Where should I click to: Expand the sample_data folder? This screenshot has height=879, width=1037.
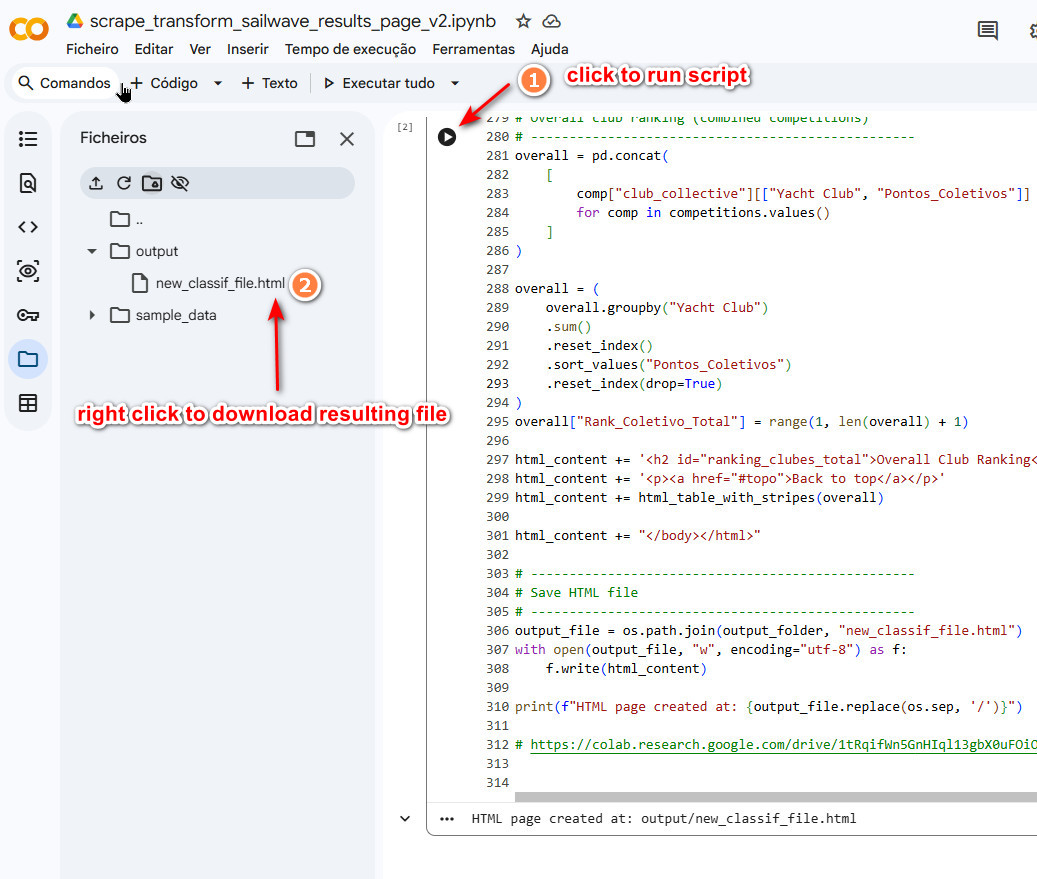pyautogui.click(x=92, y=315)
